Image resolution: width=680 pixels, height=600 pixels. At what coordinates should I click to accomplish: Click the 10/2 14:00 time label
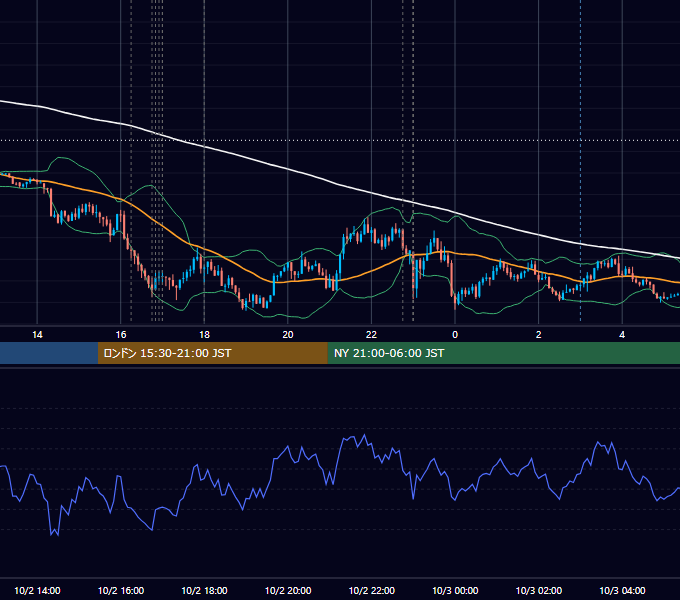coord(37,590)
